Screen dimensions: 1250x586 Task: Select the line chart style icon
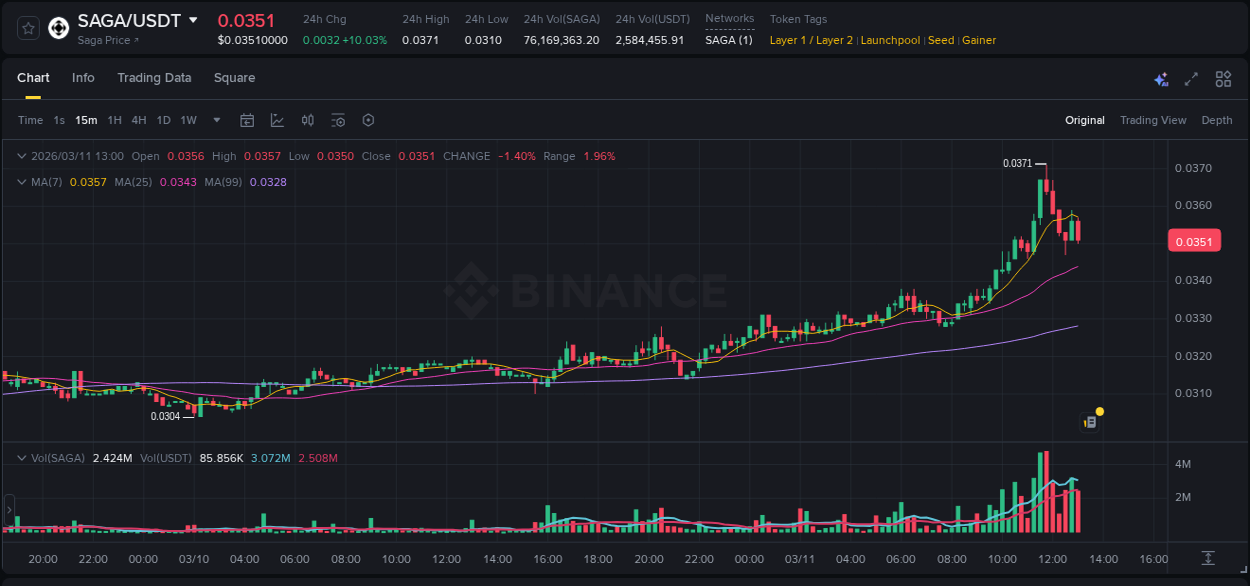coord(277,120)
